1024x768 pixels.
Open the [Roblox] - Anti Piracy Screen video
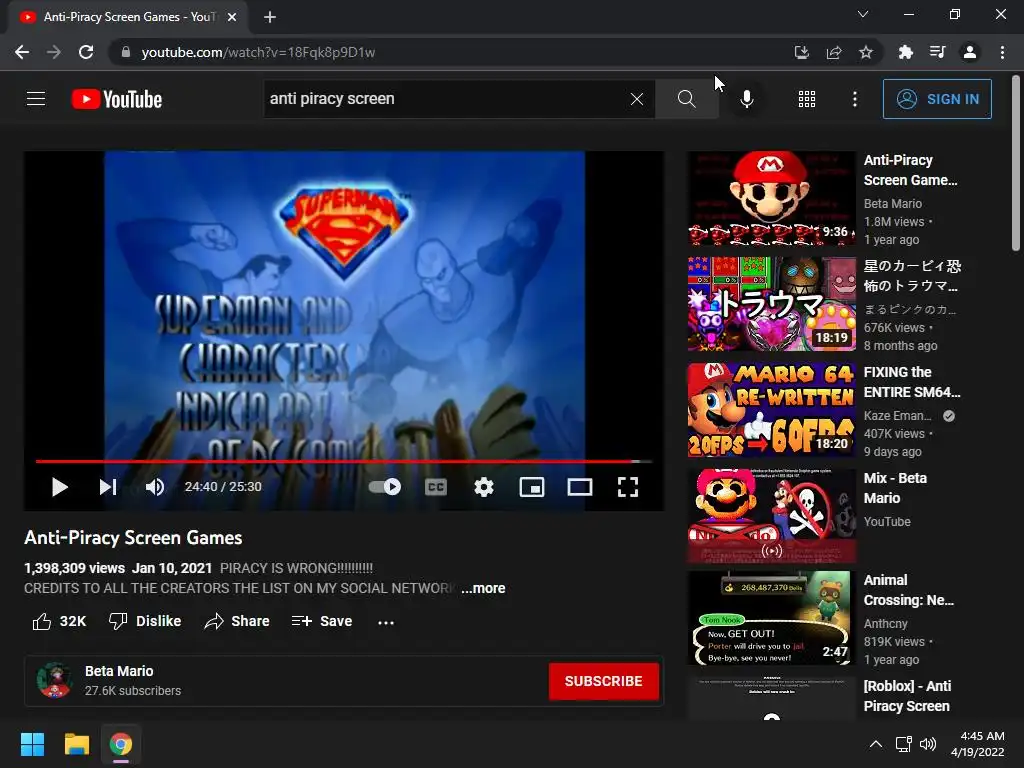click(907, 696)
